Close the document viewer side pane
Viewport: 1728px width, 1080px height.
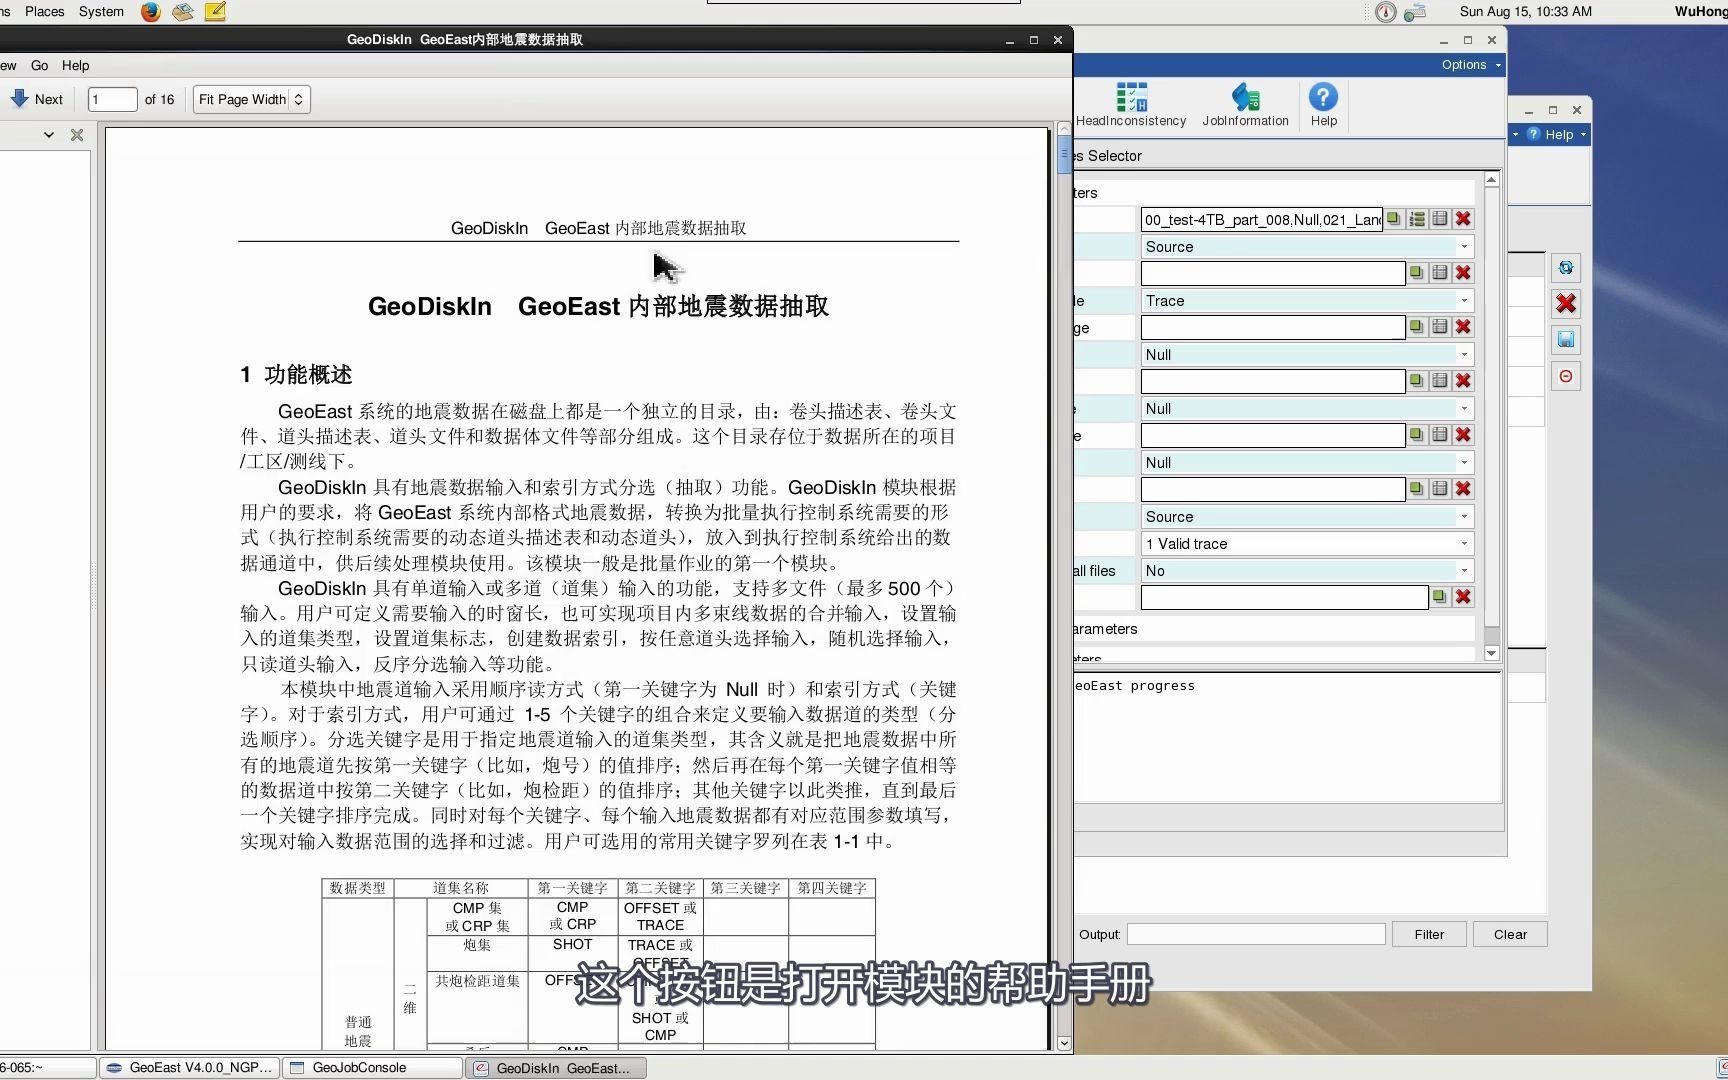pos(77,135)
